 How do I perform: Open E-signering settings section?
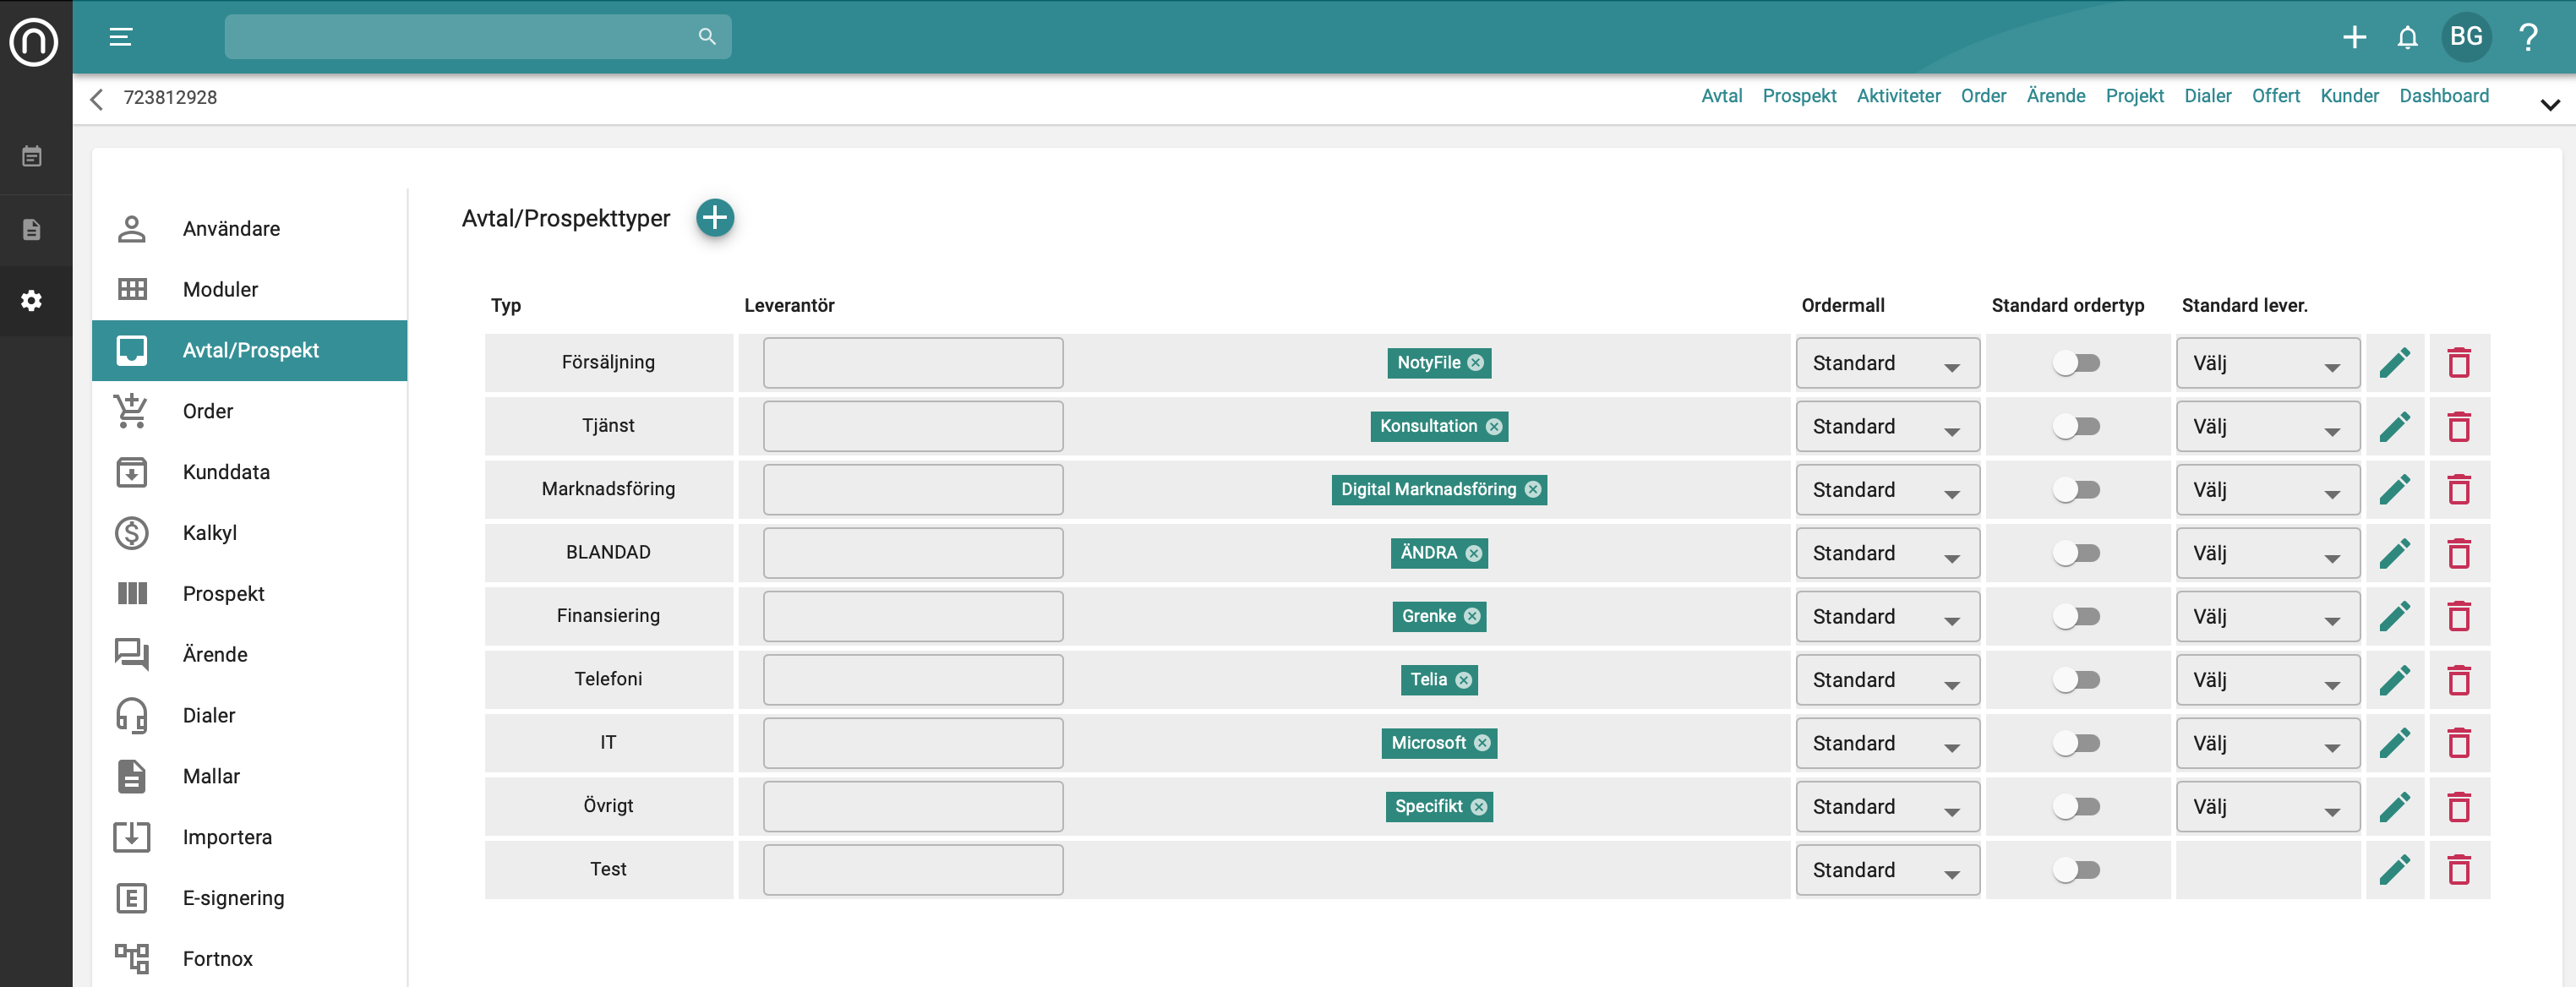coord(250,898)
